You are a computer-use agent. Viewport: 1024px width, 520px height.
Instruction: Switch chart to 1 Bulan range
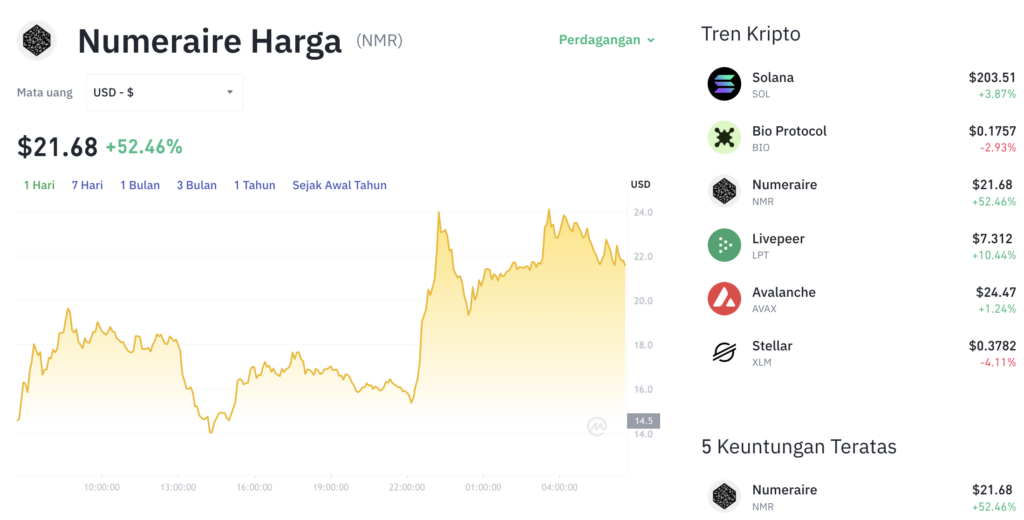pyautogui.click(x=140, y=185)
